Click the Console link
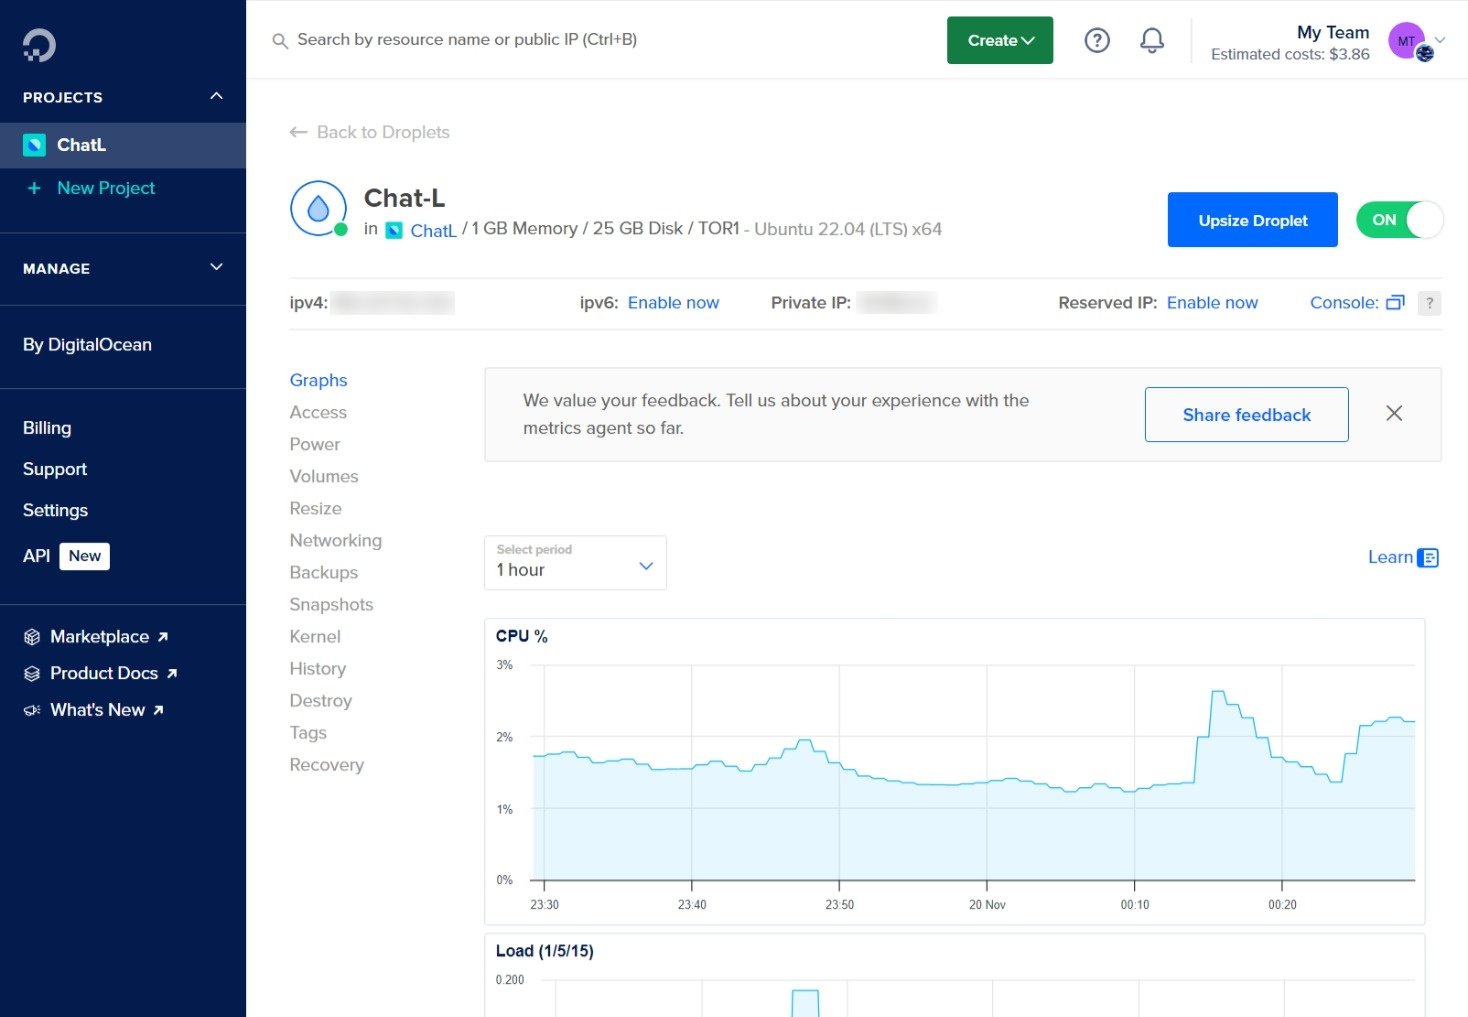The height and width of the screenshot is (1017, 1468). [x=1344, y=303]
